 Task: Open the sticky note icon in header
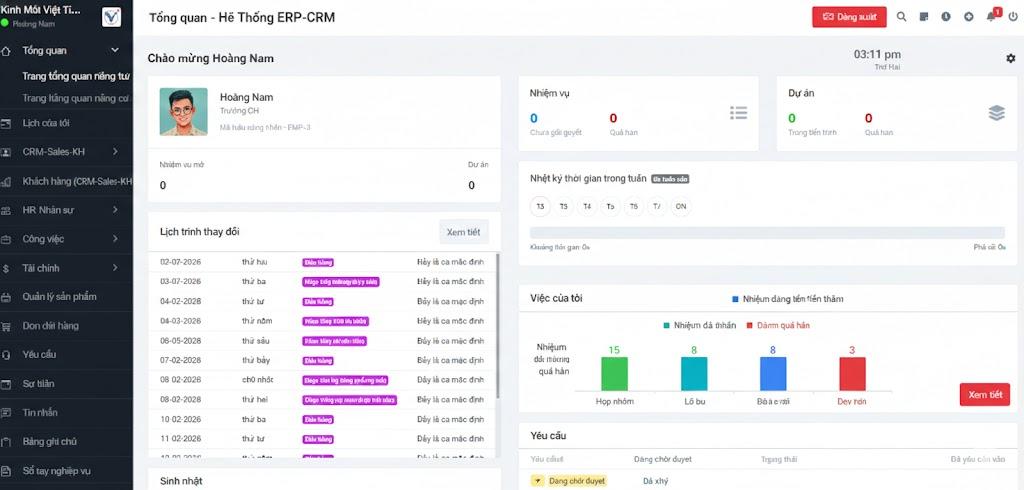tap(923, 17)
